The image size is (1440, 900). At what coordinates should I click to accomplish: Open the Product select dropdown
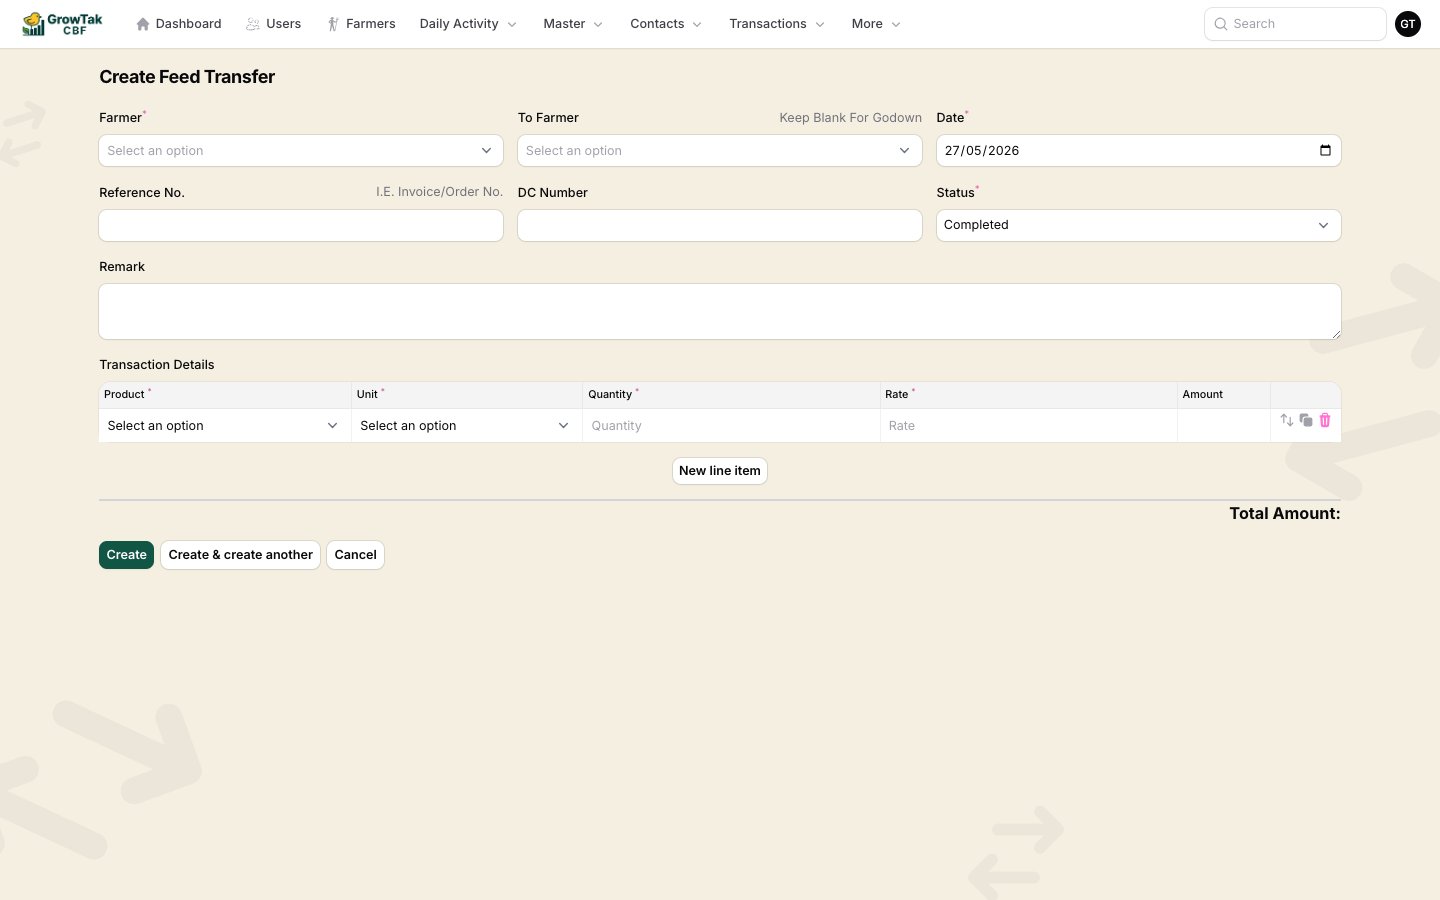(224, 426)
